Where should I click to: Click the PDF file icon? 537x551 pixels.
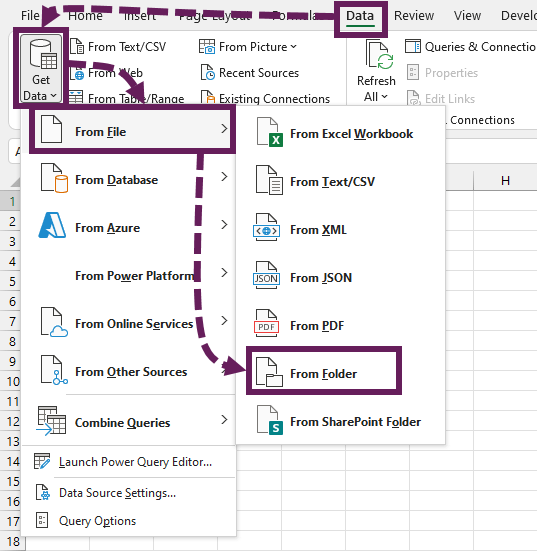pos(266,323)
